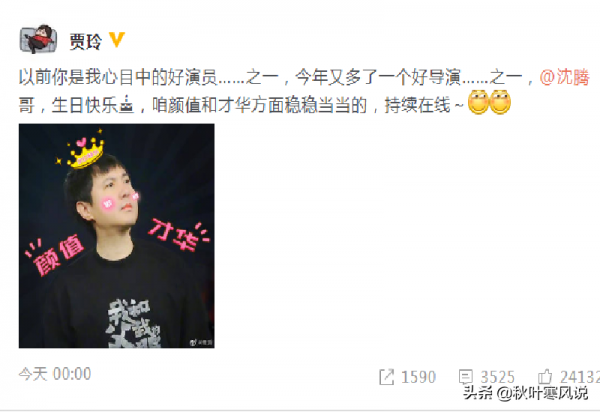Like the post with thumbs-up icon

[545, 377]
